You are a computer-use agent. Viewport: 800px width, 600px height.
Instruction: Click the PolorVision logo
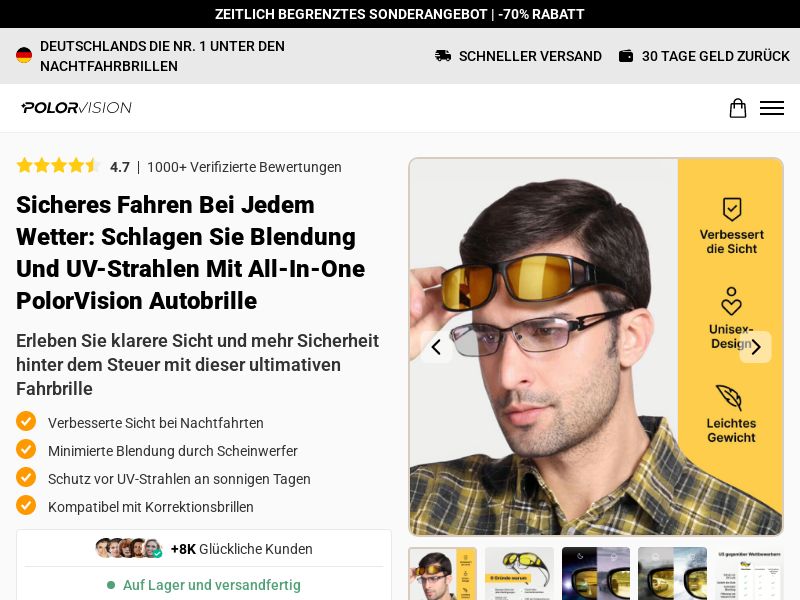click(77, 108)
